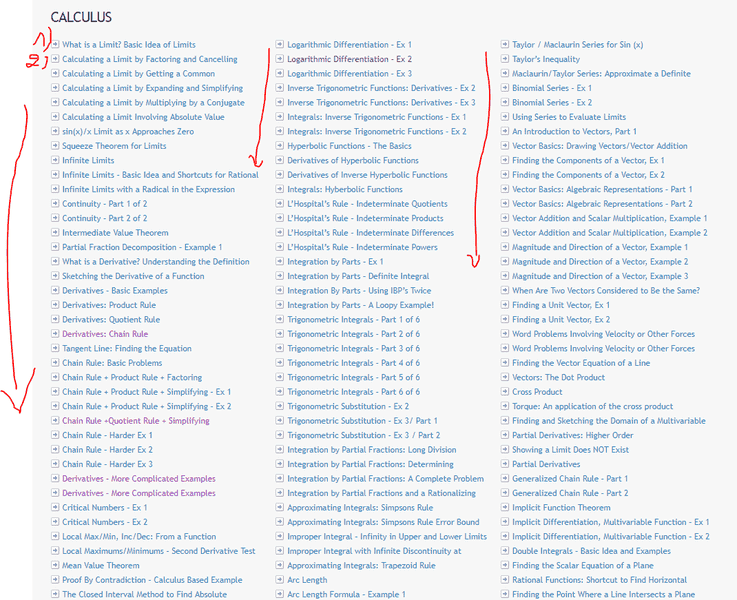The height and width of the screenshot is (600, 737).
Task: Open "Sketching the Derivative of a Function"
Action: [133, 276]
